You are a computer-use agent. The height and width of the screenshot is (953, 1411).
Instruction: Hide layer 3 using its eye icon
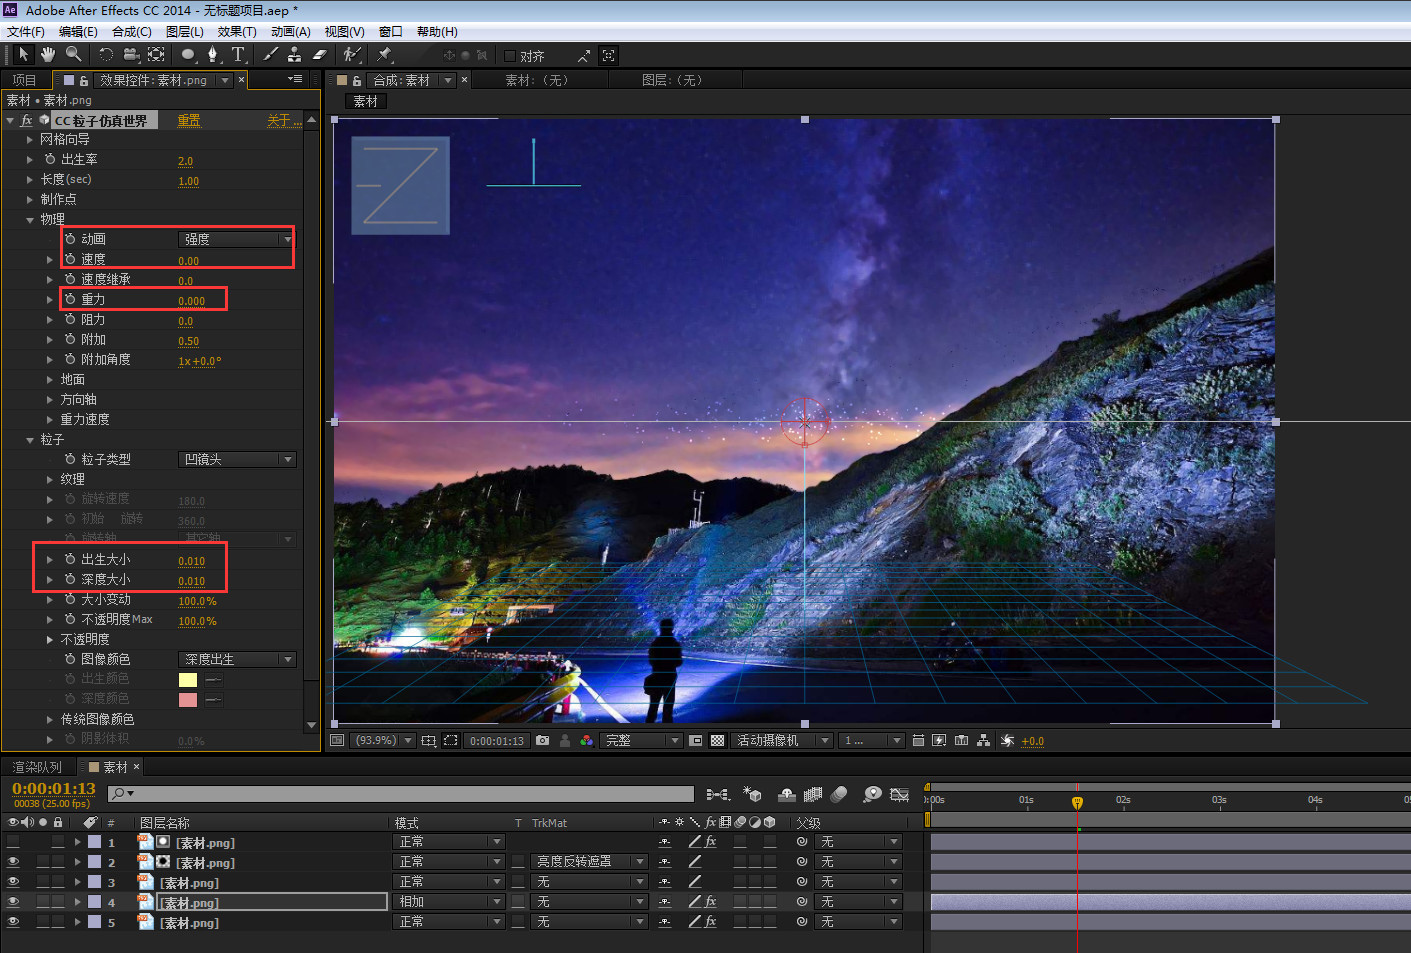13,882
